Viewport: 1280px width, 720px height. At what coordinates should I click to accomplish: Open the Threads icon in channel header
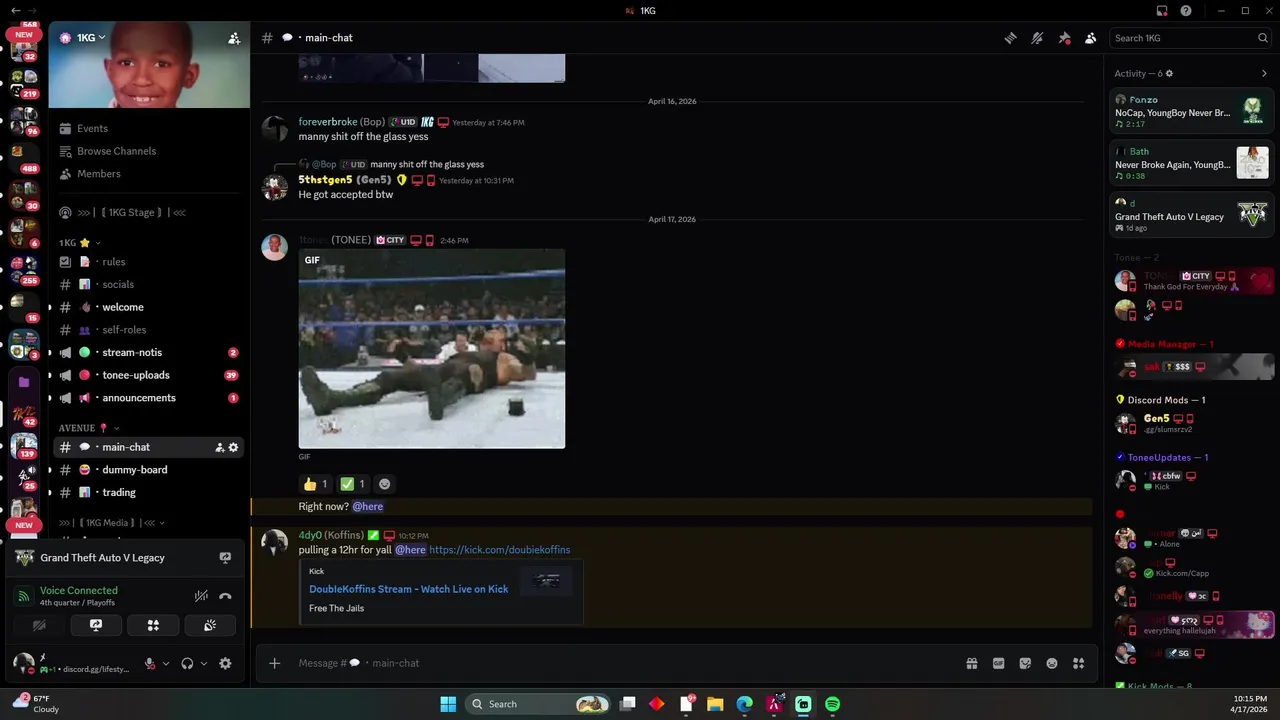(x=1011, y=38)
